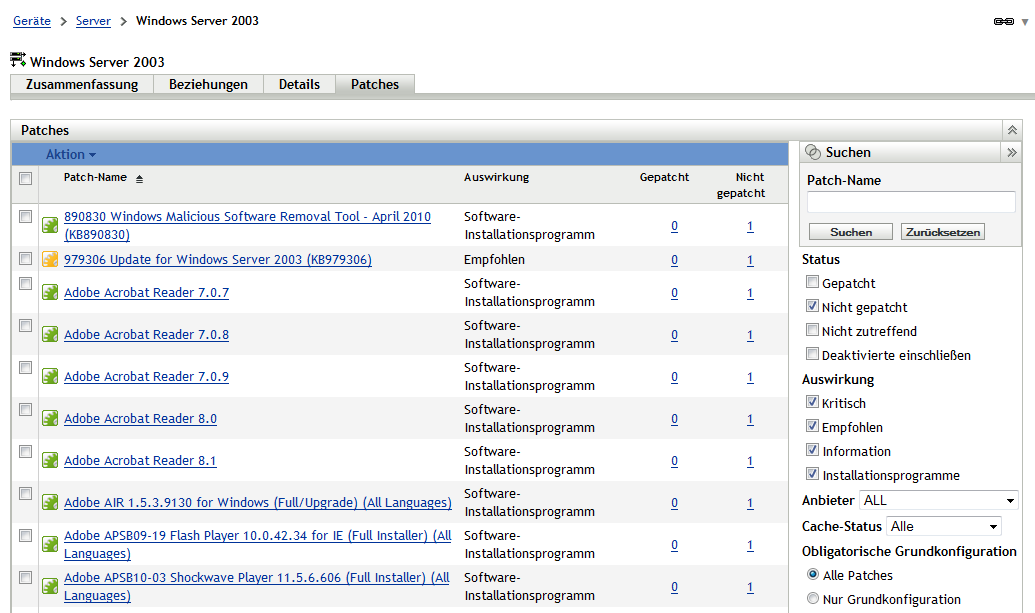Switch to the Beziehungen tab
The image size is (1035, 613).
pos(208,85)
